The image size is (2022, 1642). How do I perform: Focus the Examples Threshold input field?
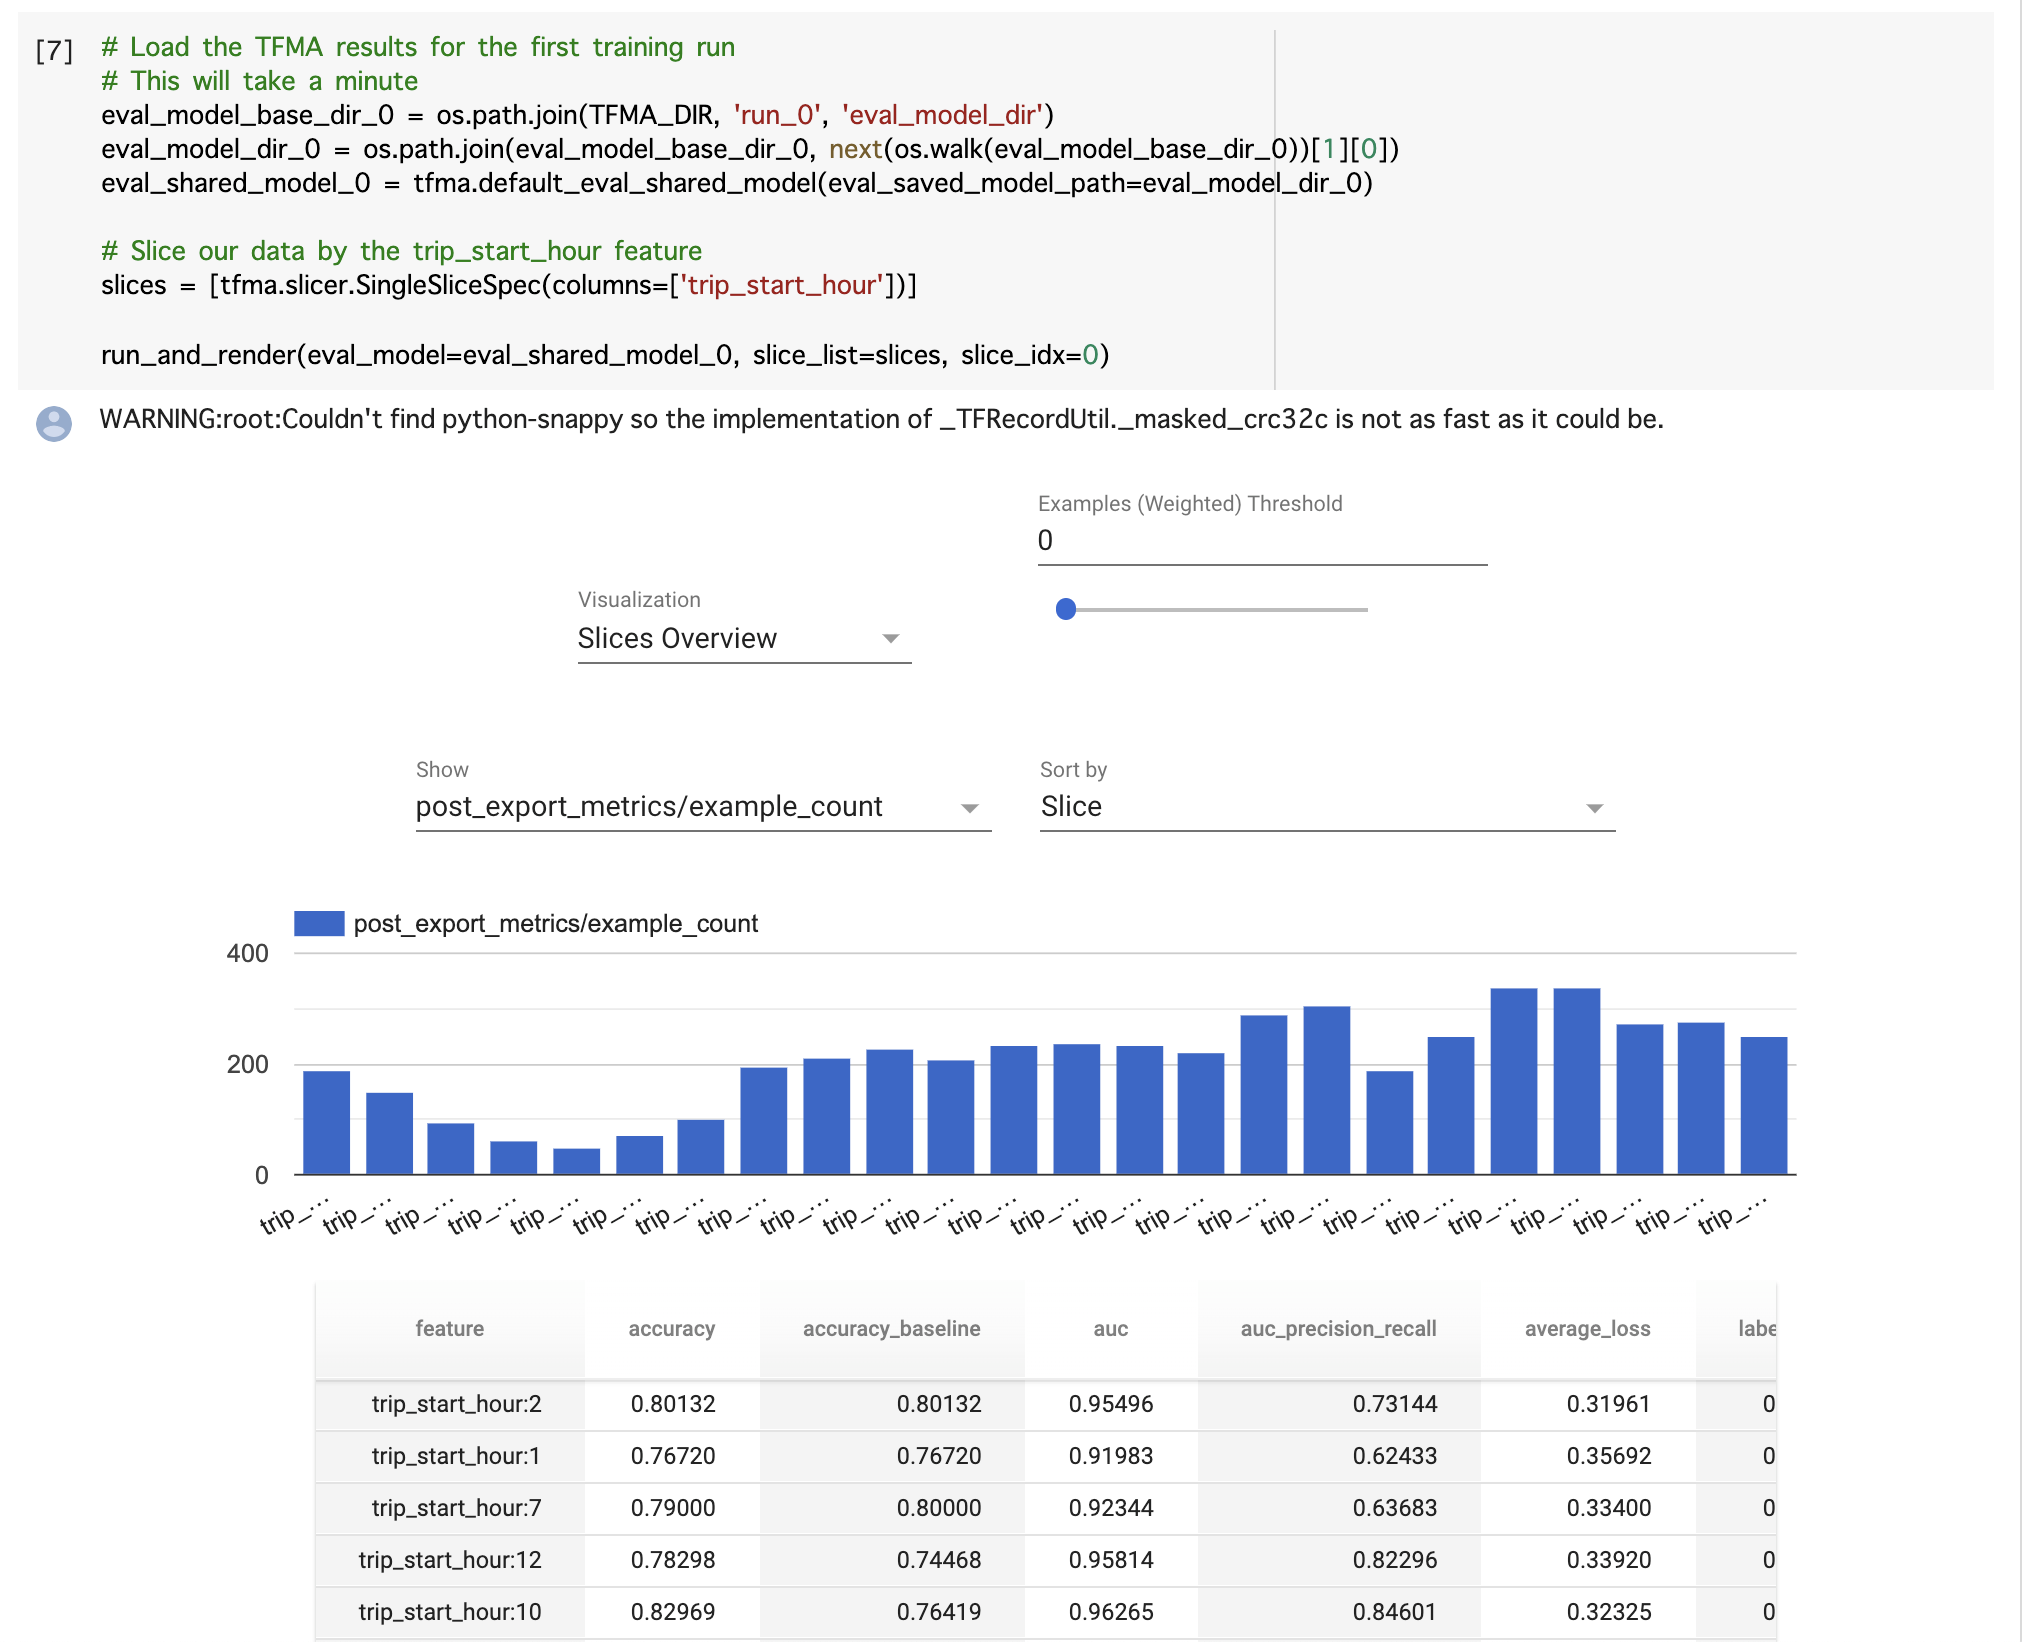(x=1260, y=541)
